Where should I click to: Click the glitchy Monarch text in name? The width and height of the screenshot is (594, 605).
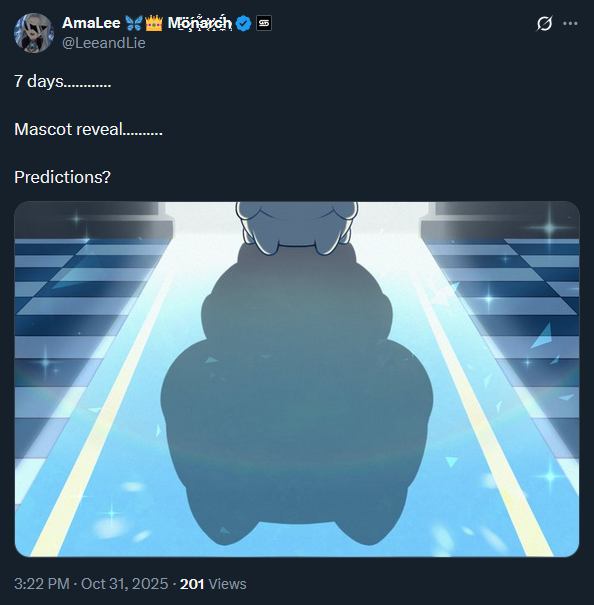200,23
